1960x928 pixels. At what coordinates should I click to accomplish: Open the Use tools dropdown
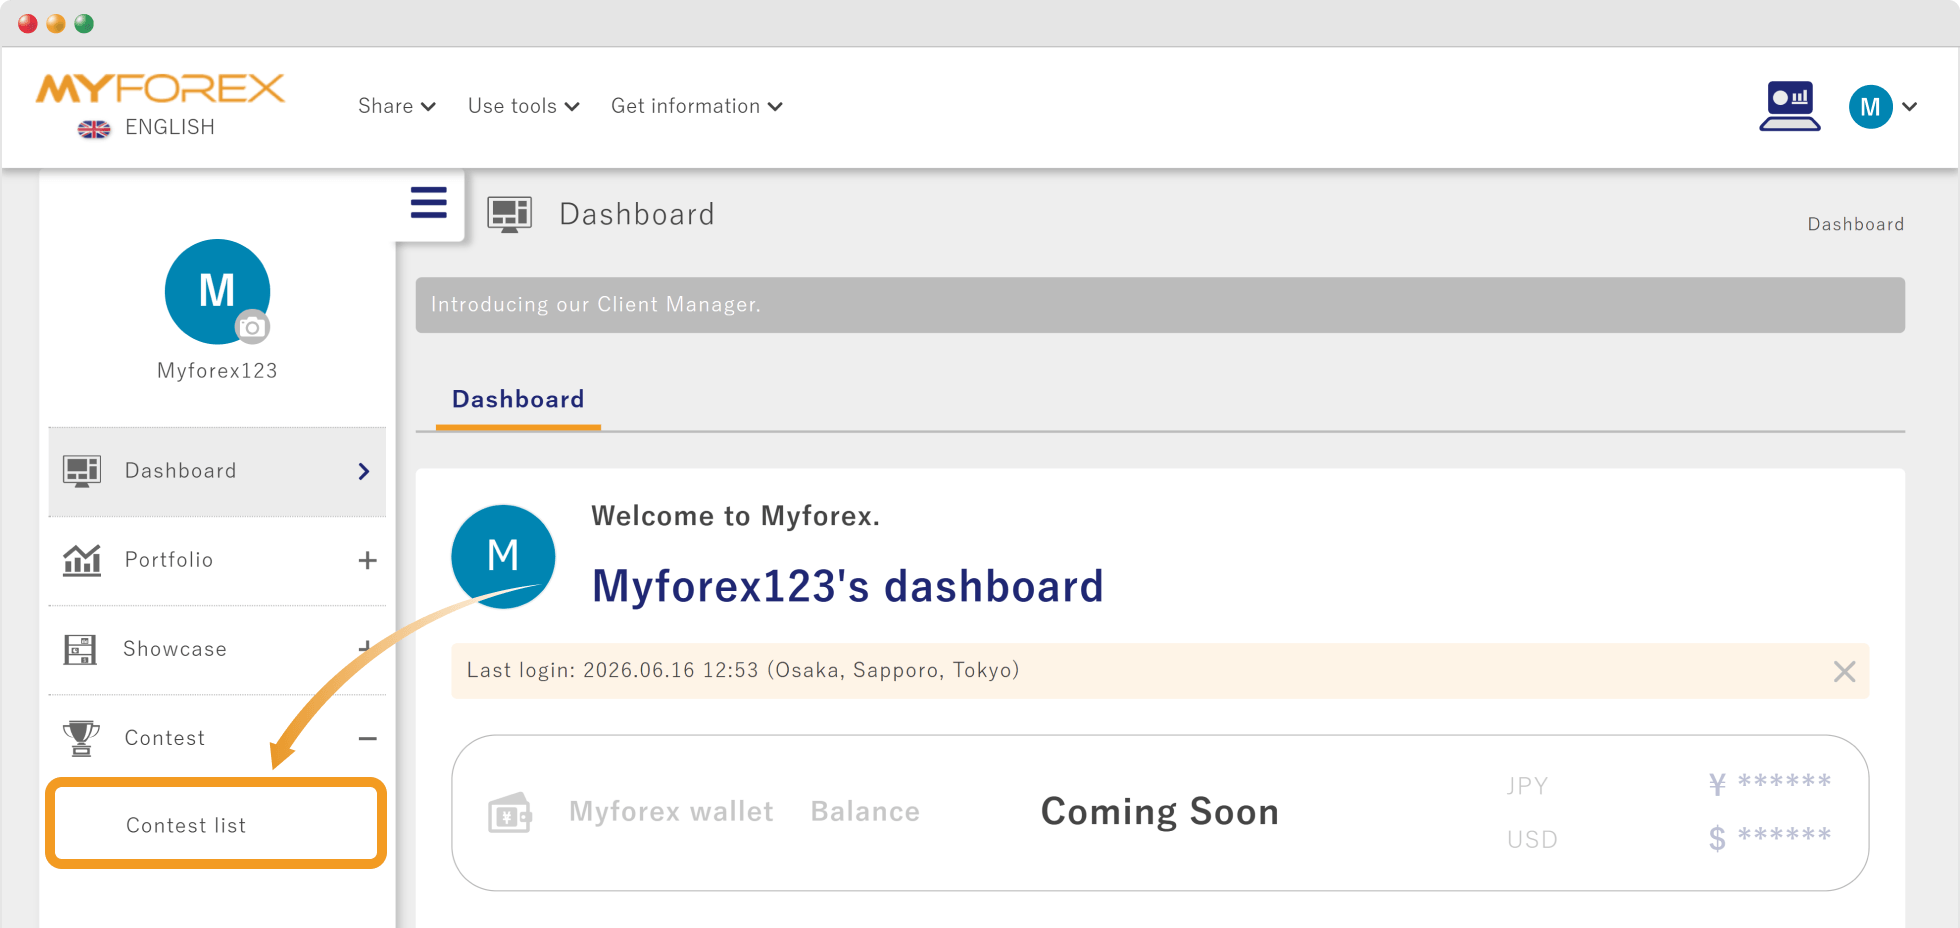click(524, 106)
